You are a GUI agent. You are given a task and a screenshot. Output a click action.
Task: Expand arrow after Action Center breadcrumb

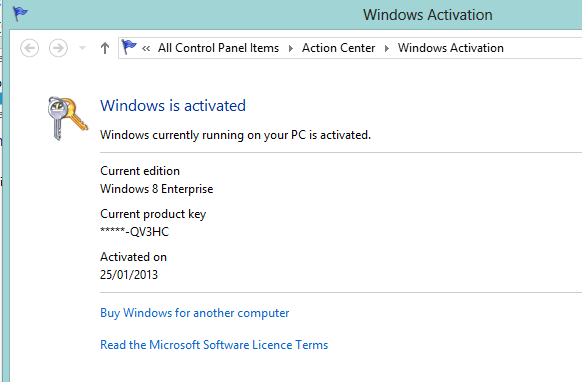[387, 48]
